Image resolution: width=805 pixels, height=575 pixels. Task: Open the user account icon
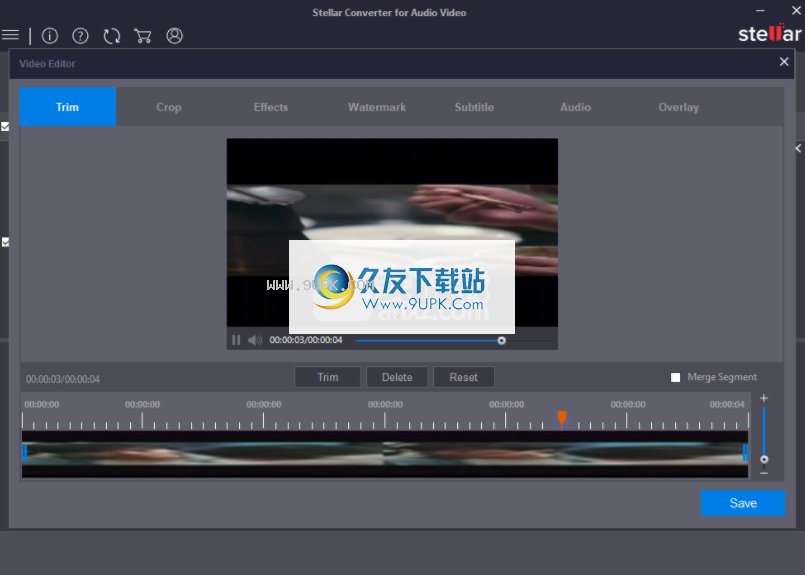coord(175,35)
